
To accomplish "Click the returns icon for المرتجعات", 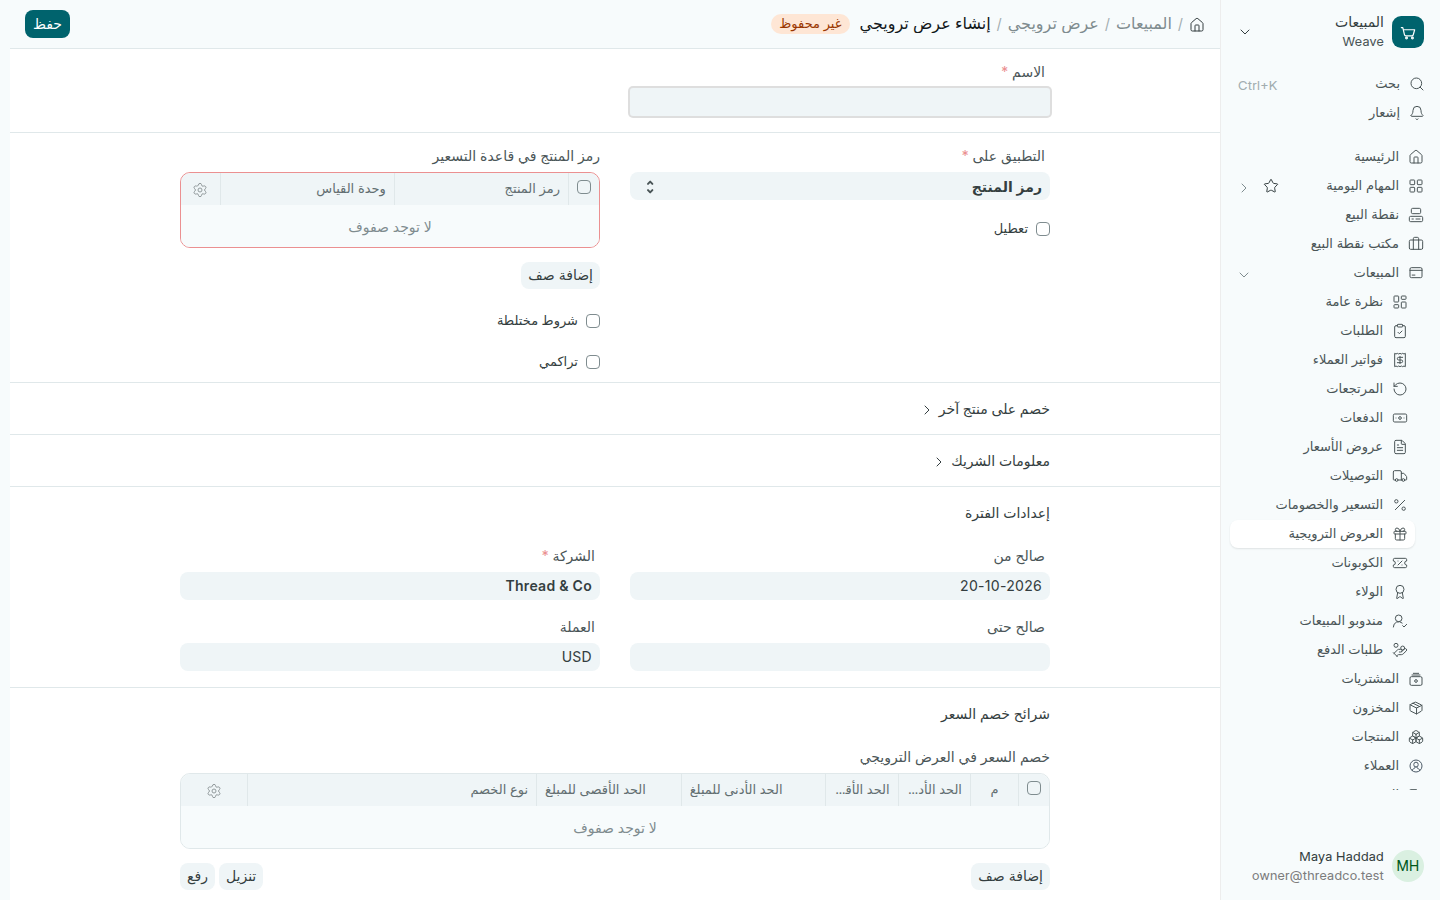I will coord(1400,389).
